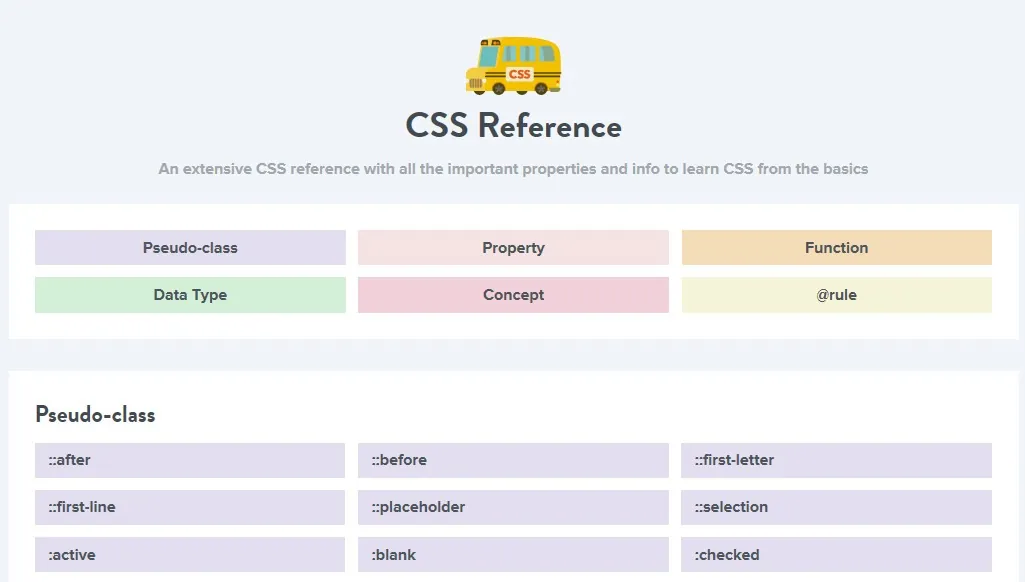Select the ::first-letter entry
Screen dimensions: 1025x582
[x=837, y=460]
